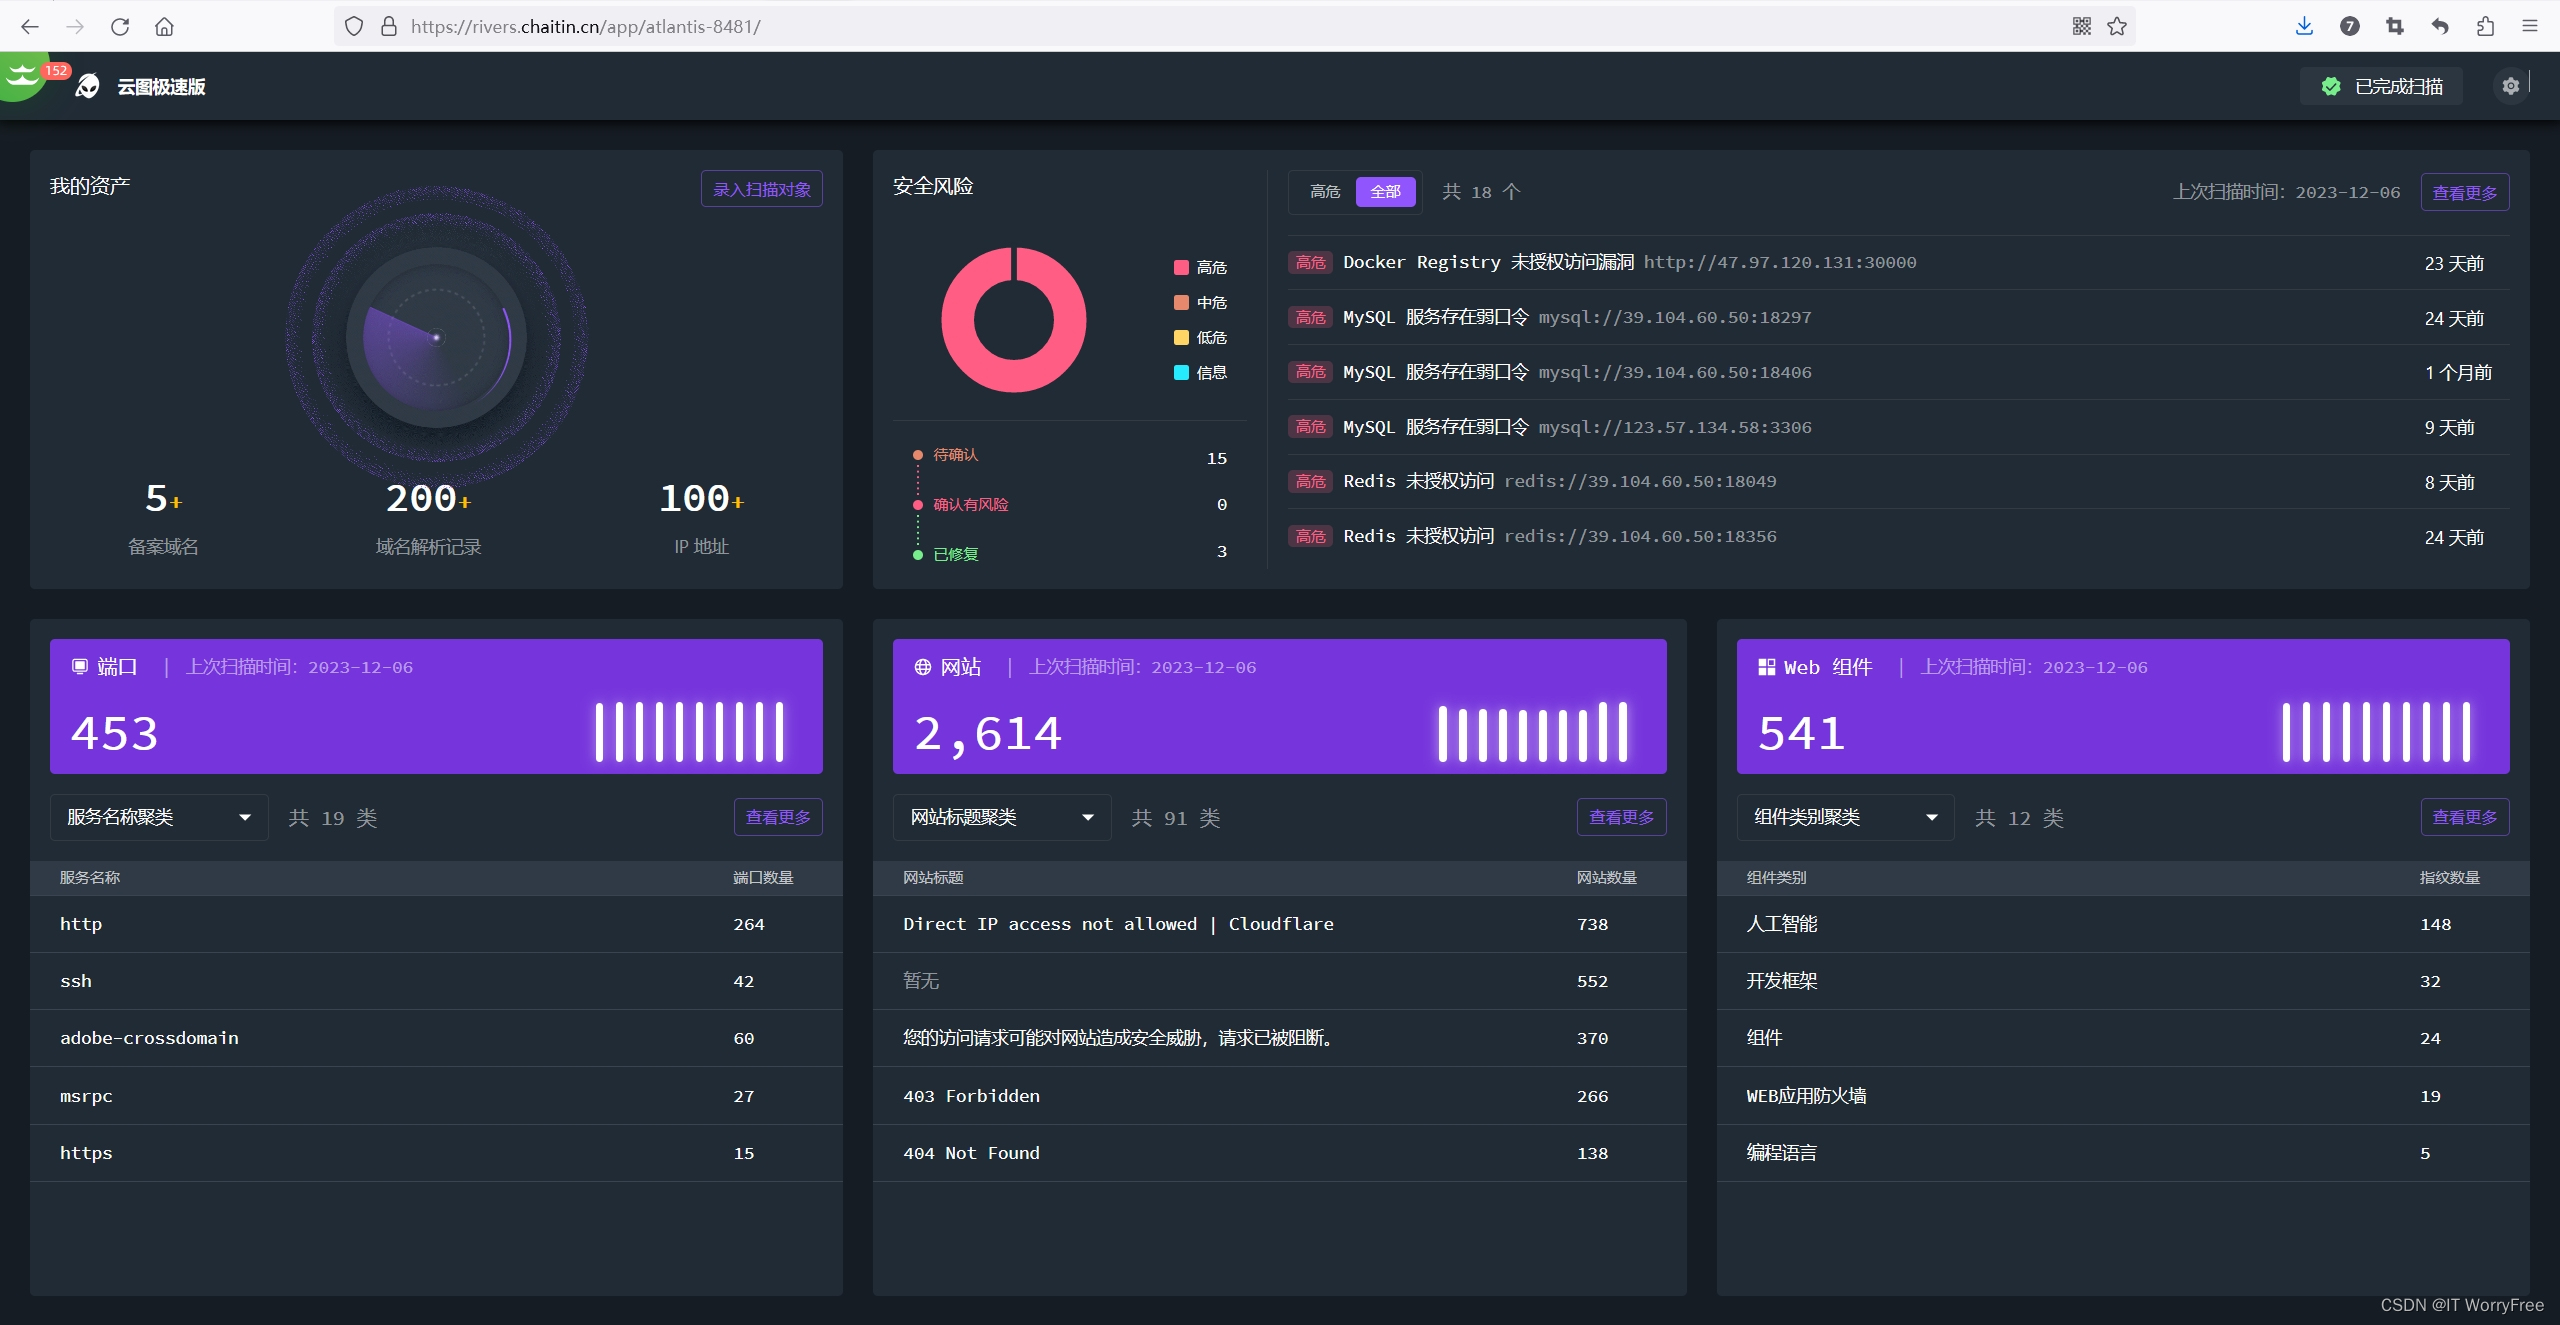Select the adobe-crossdomain service row

click(436, 1038)
